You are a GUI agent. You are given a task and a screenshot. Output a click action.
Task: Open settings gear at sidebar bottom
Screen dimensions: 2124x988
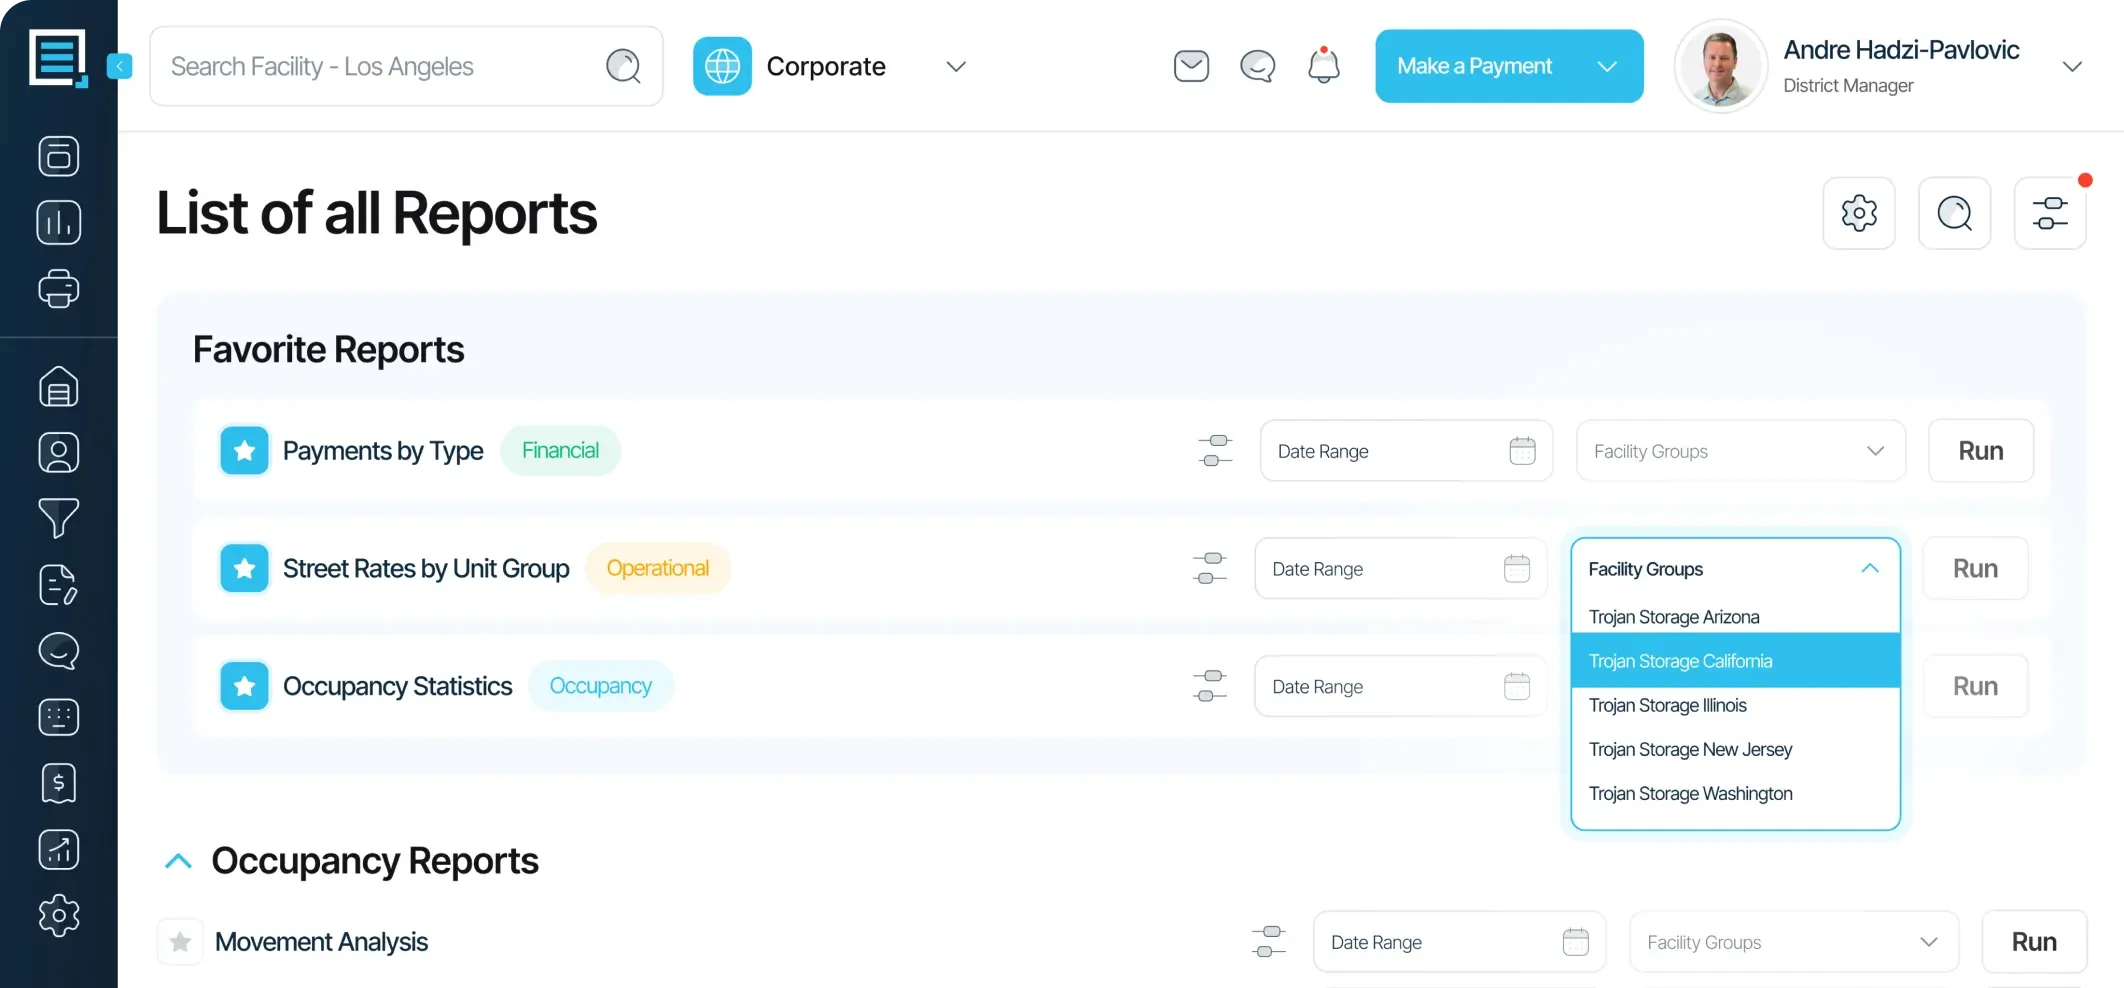(59, 915)
